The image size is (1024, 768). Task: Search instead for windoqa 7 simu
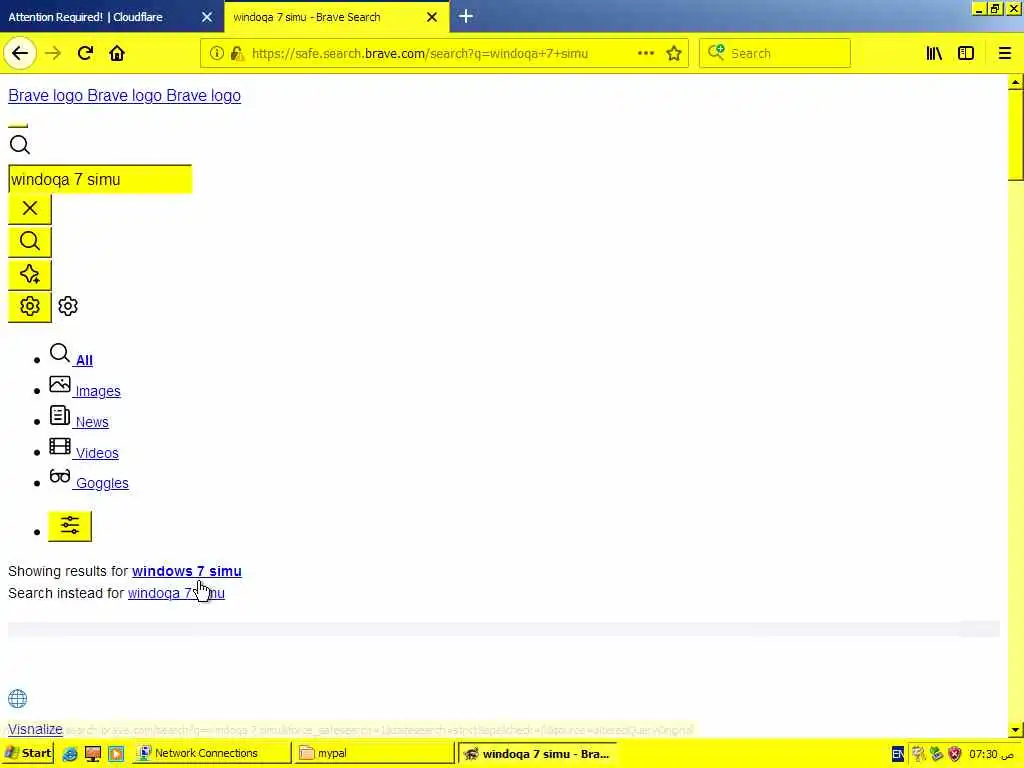coord(176,594)
